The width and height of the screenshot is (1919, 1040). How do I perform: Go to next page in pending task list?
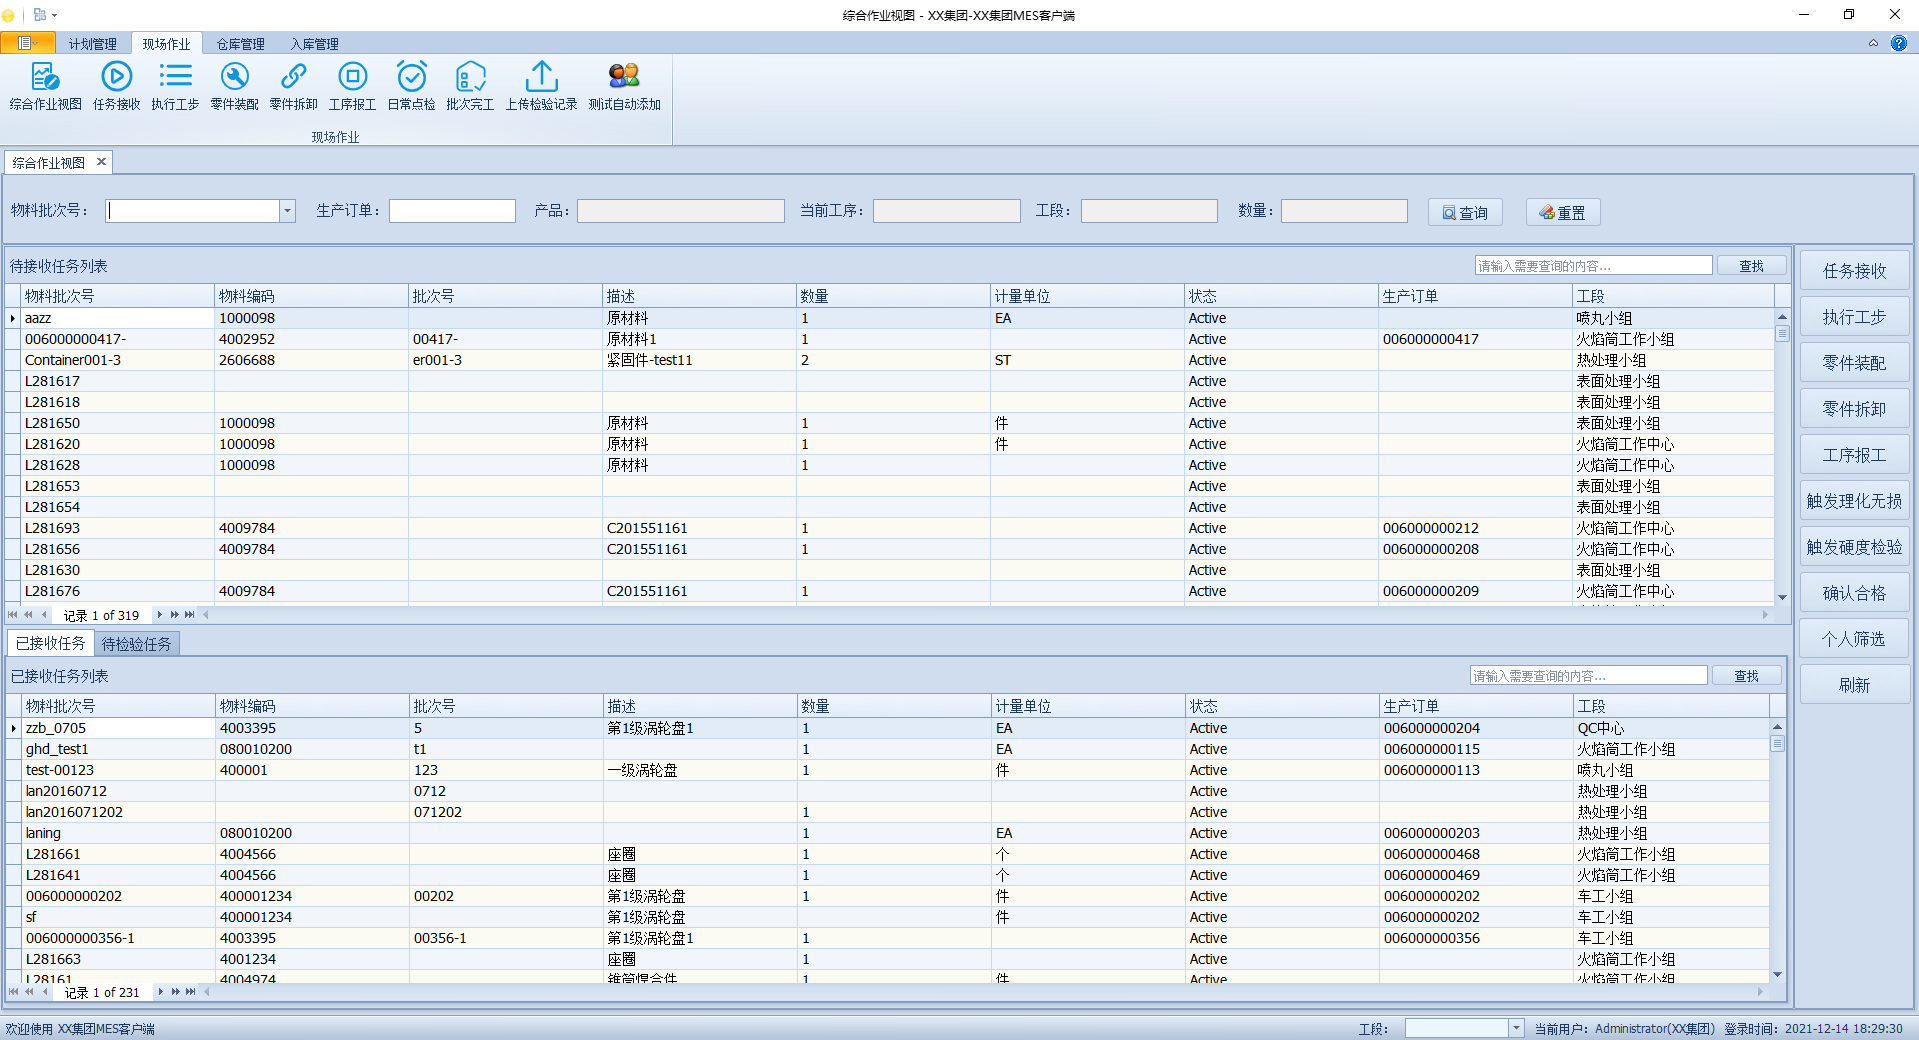click(x=174, y=615)
